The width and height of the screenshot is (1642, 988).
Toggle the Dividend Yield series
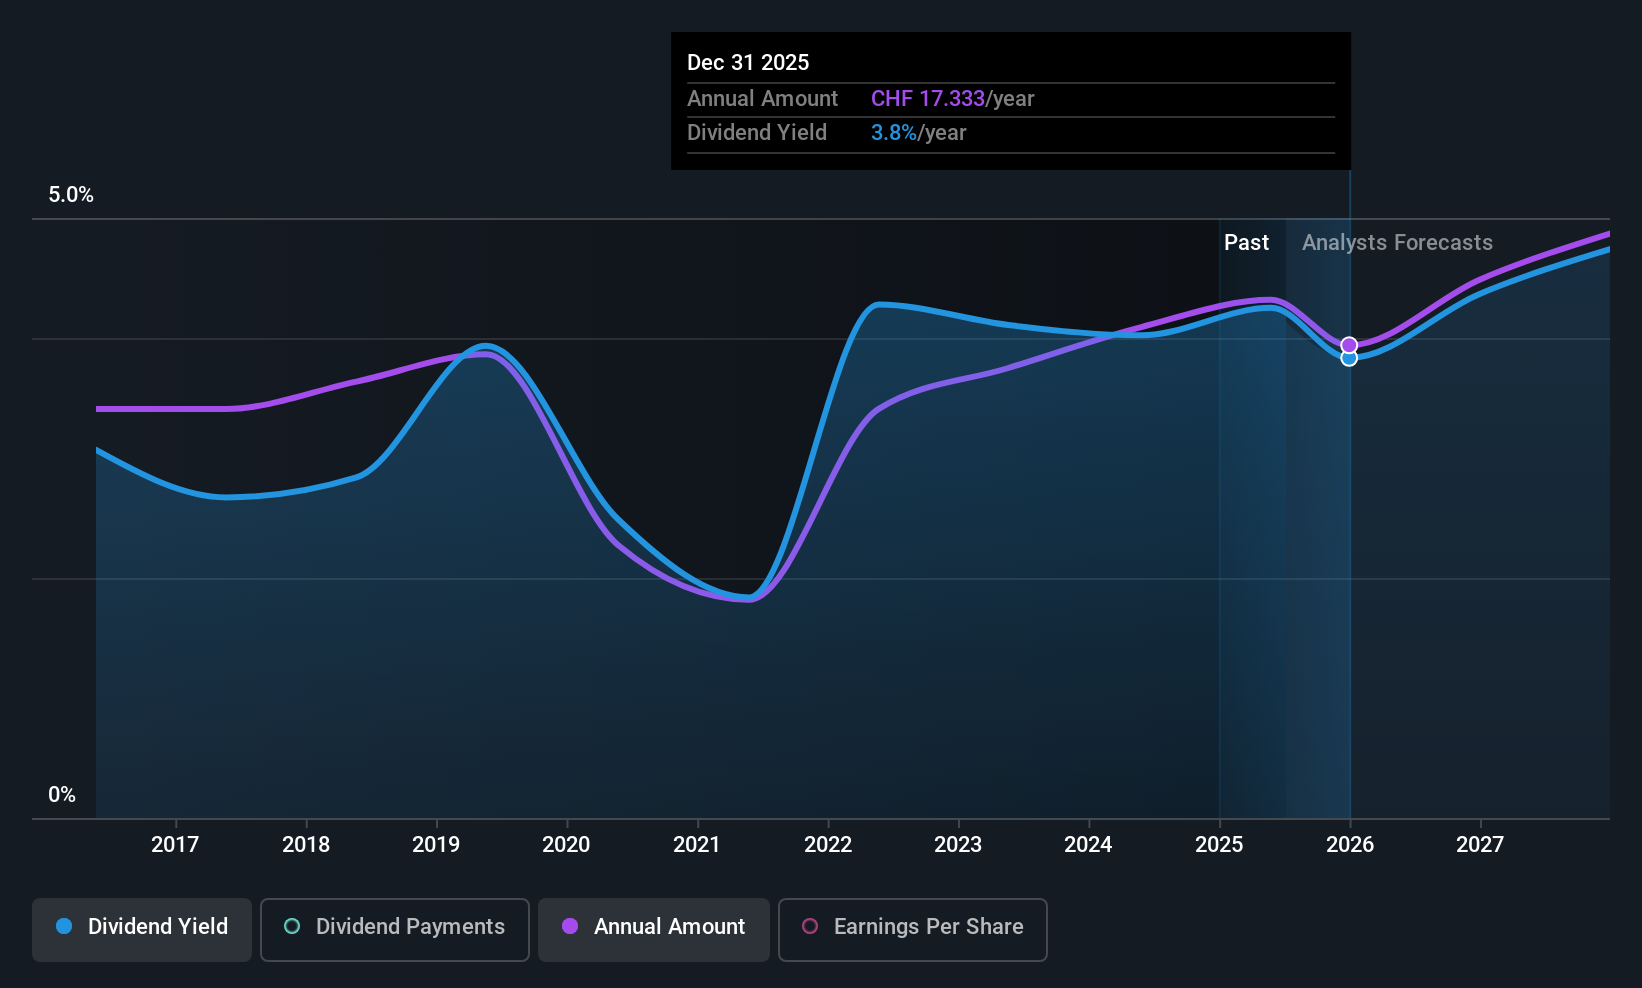[x=142, y=930]
